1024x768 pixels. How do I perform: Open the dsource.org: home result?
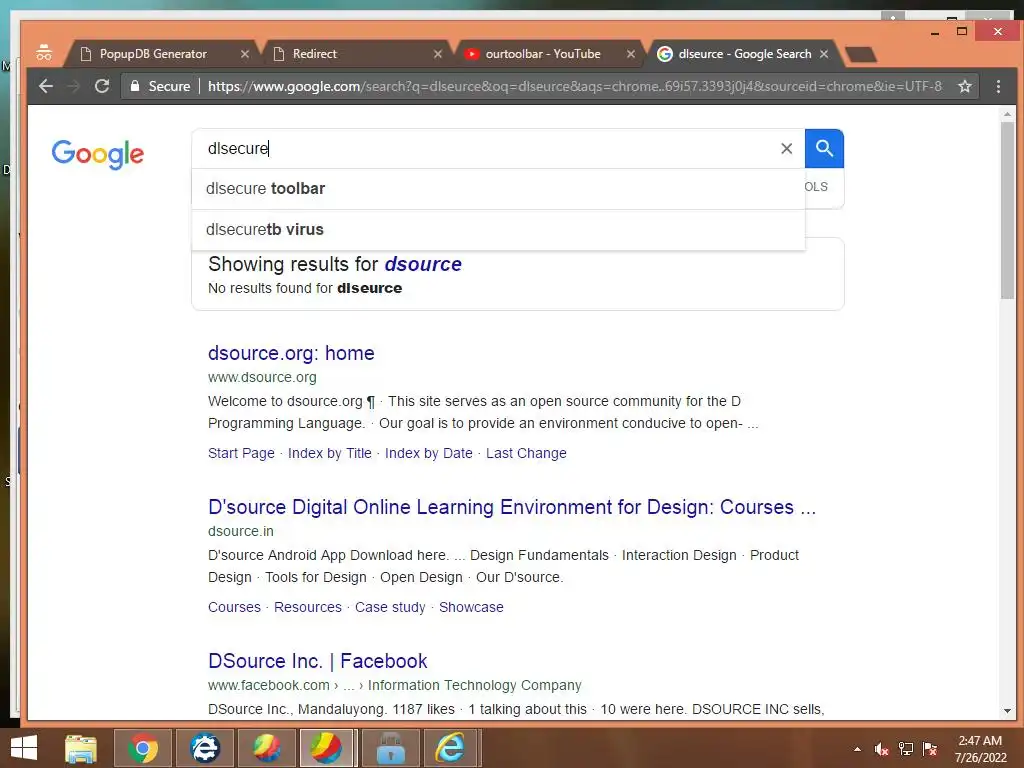point(291,353)
